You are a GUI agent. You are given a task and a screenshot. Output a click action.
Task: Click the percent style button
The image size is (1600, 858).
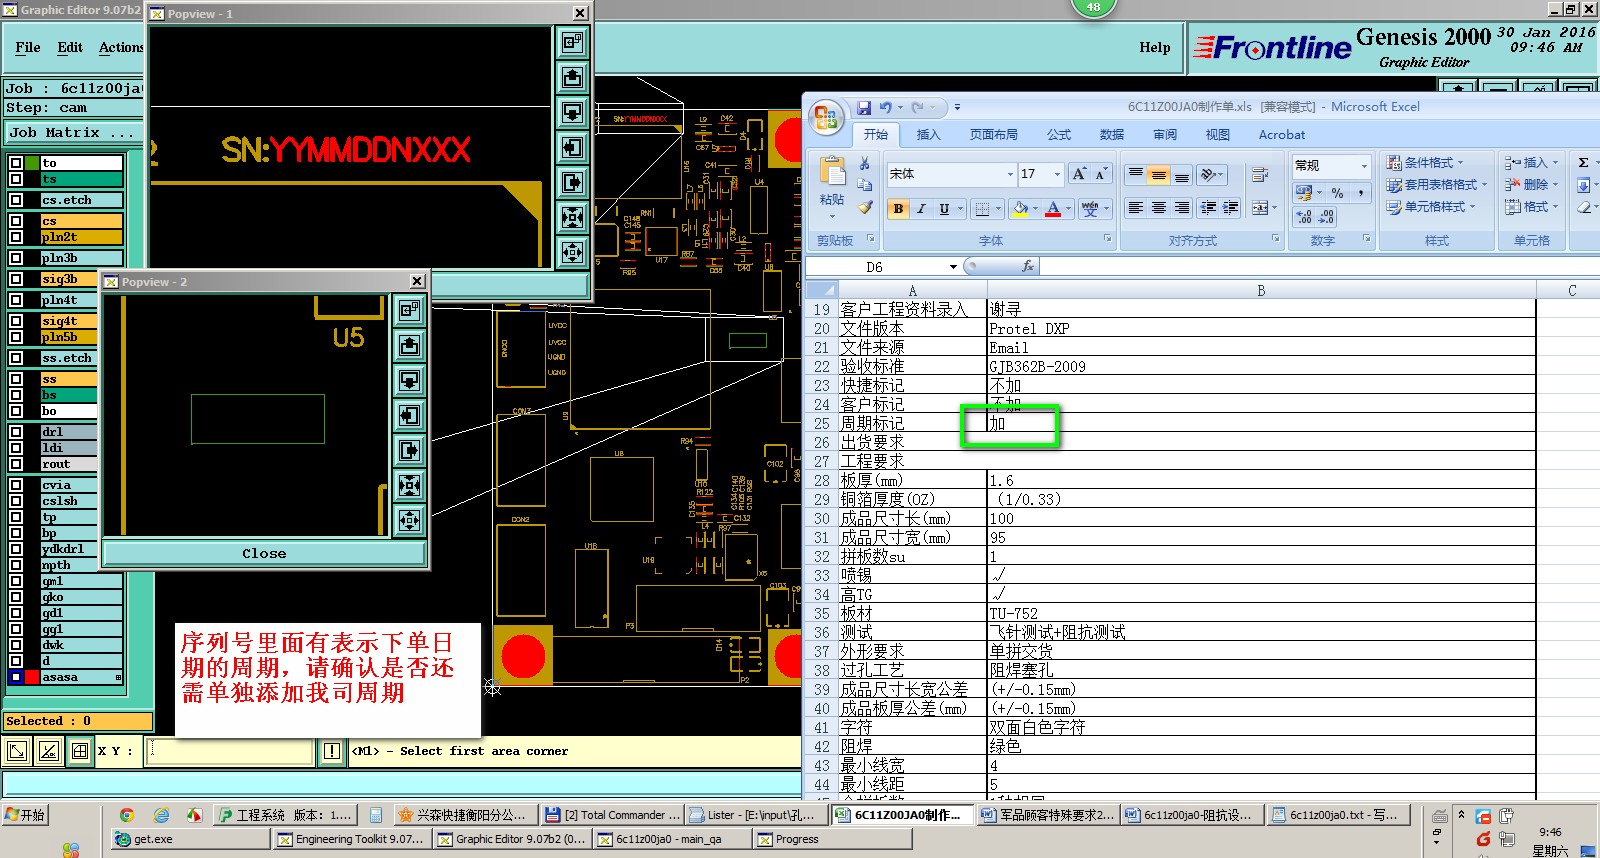(1337, 193)
